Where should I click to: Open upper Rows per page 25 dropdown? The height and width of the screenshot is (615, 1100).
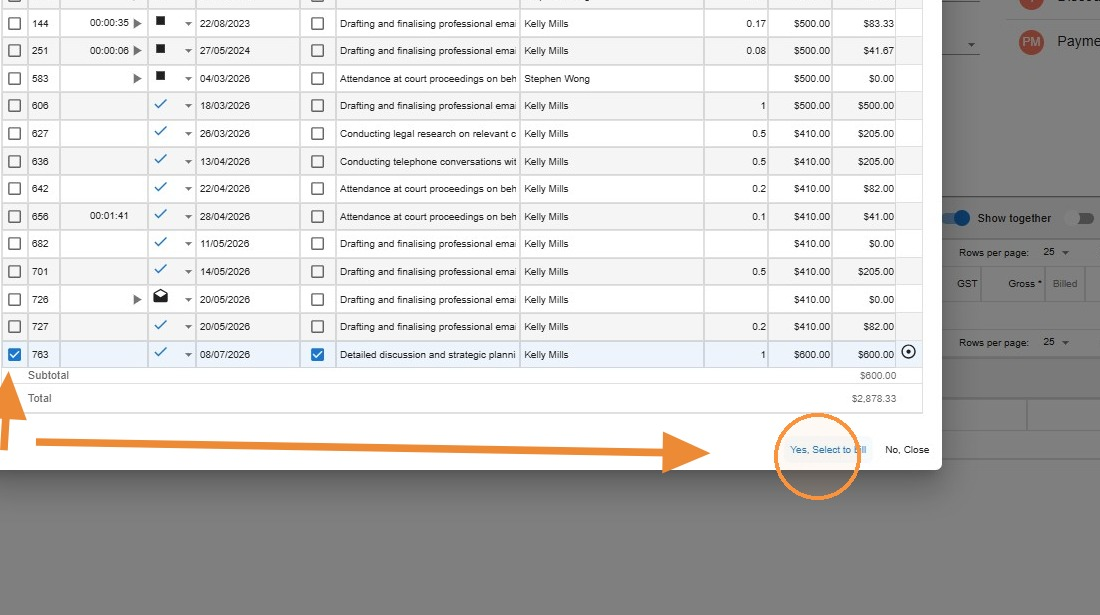pyautogui.click(x=1056, y=252)
